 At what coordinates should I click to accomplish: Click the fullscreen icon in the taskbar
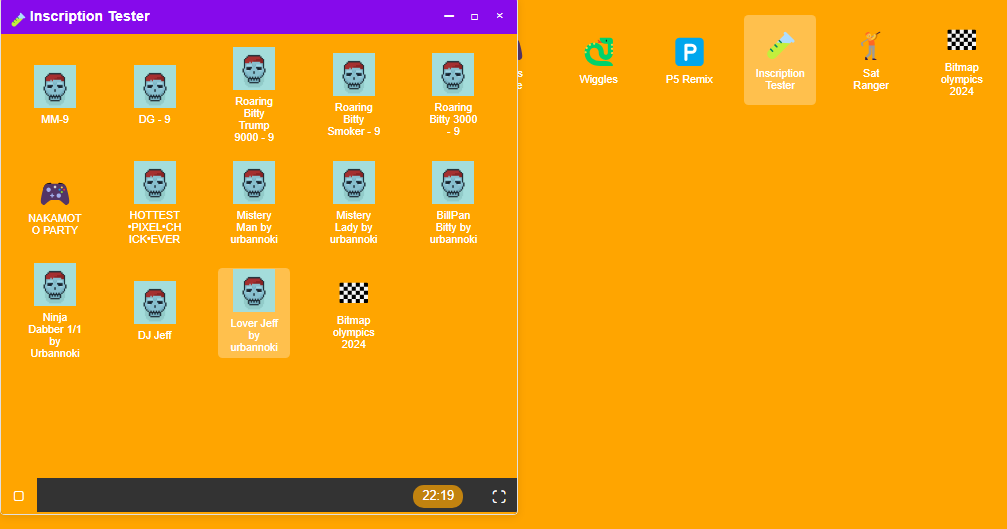pyautogui.click(x=499, y=496)
